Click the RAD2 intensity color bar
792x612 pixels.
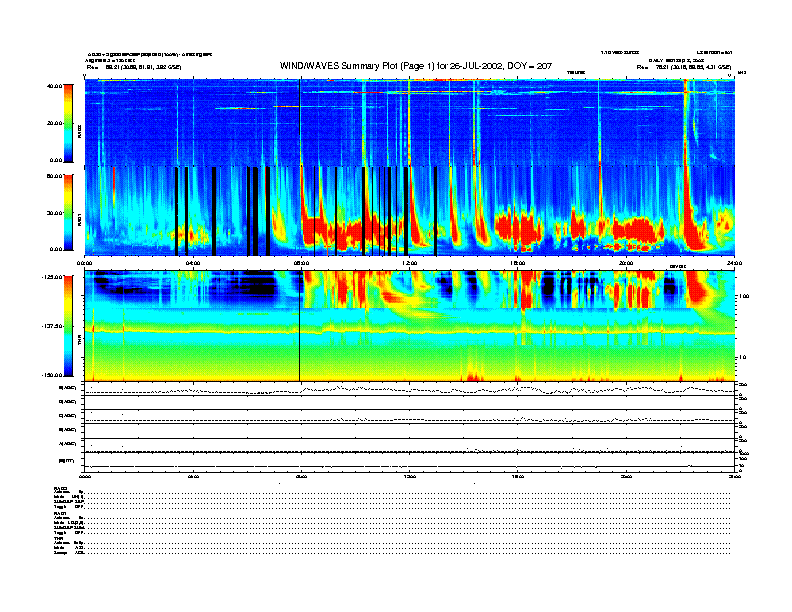(x=68, y=123)
